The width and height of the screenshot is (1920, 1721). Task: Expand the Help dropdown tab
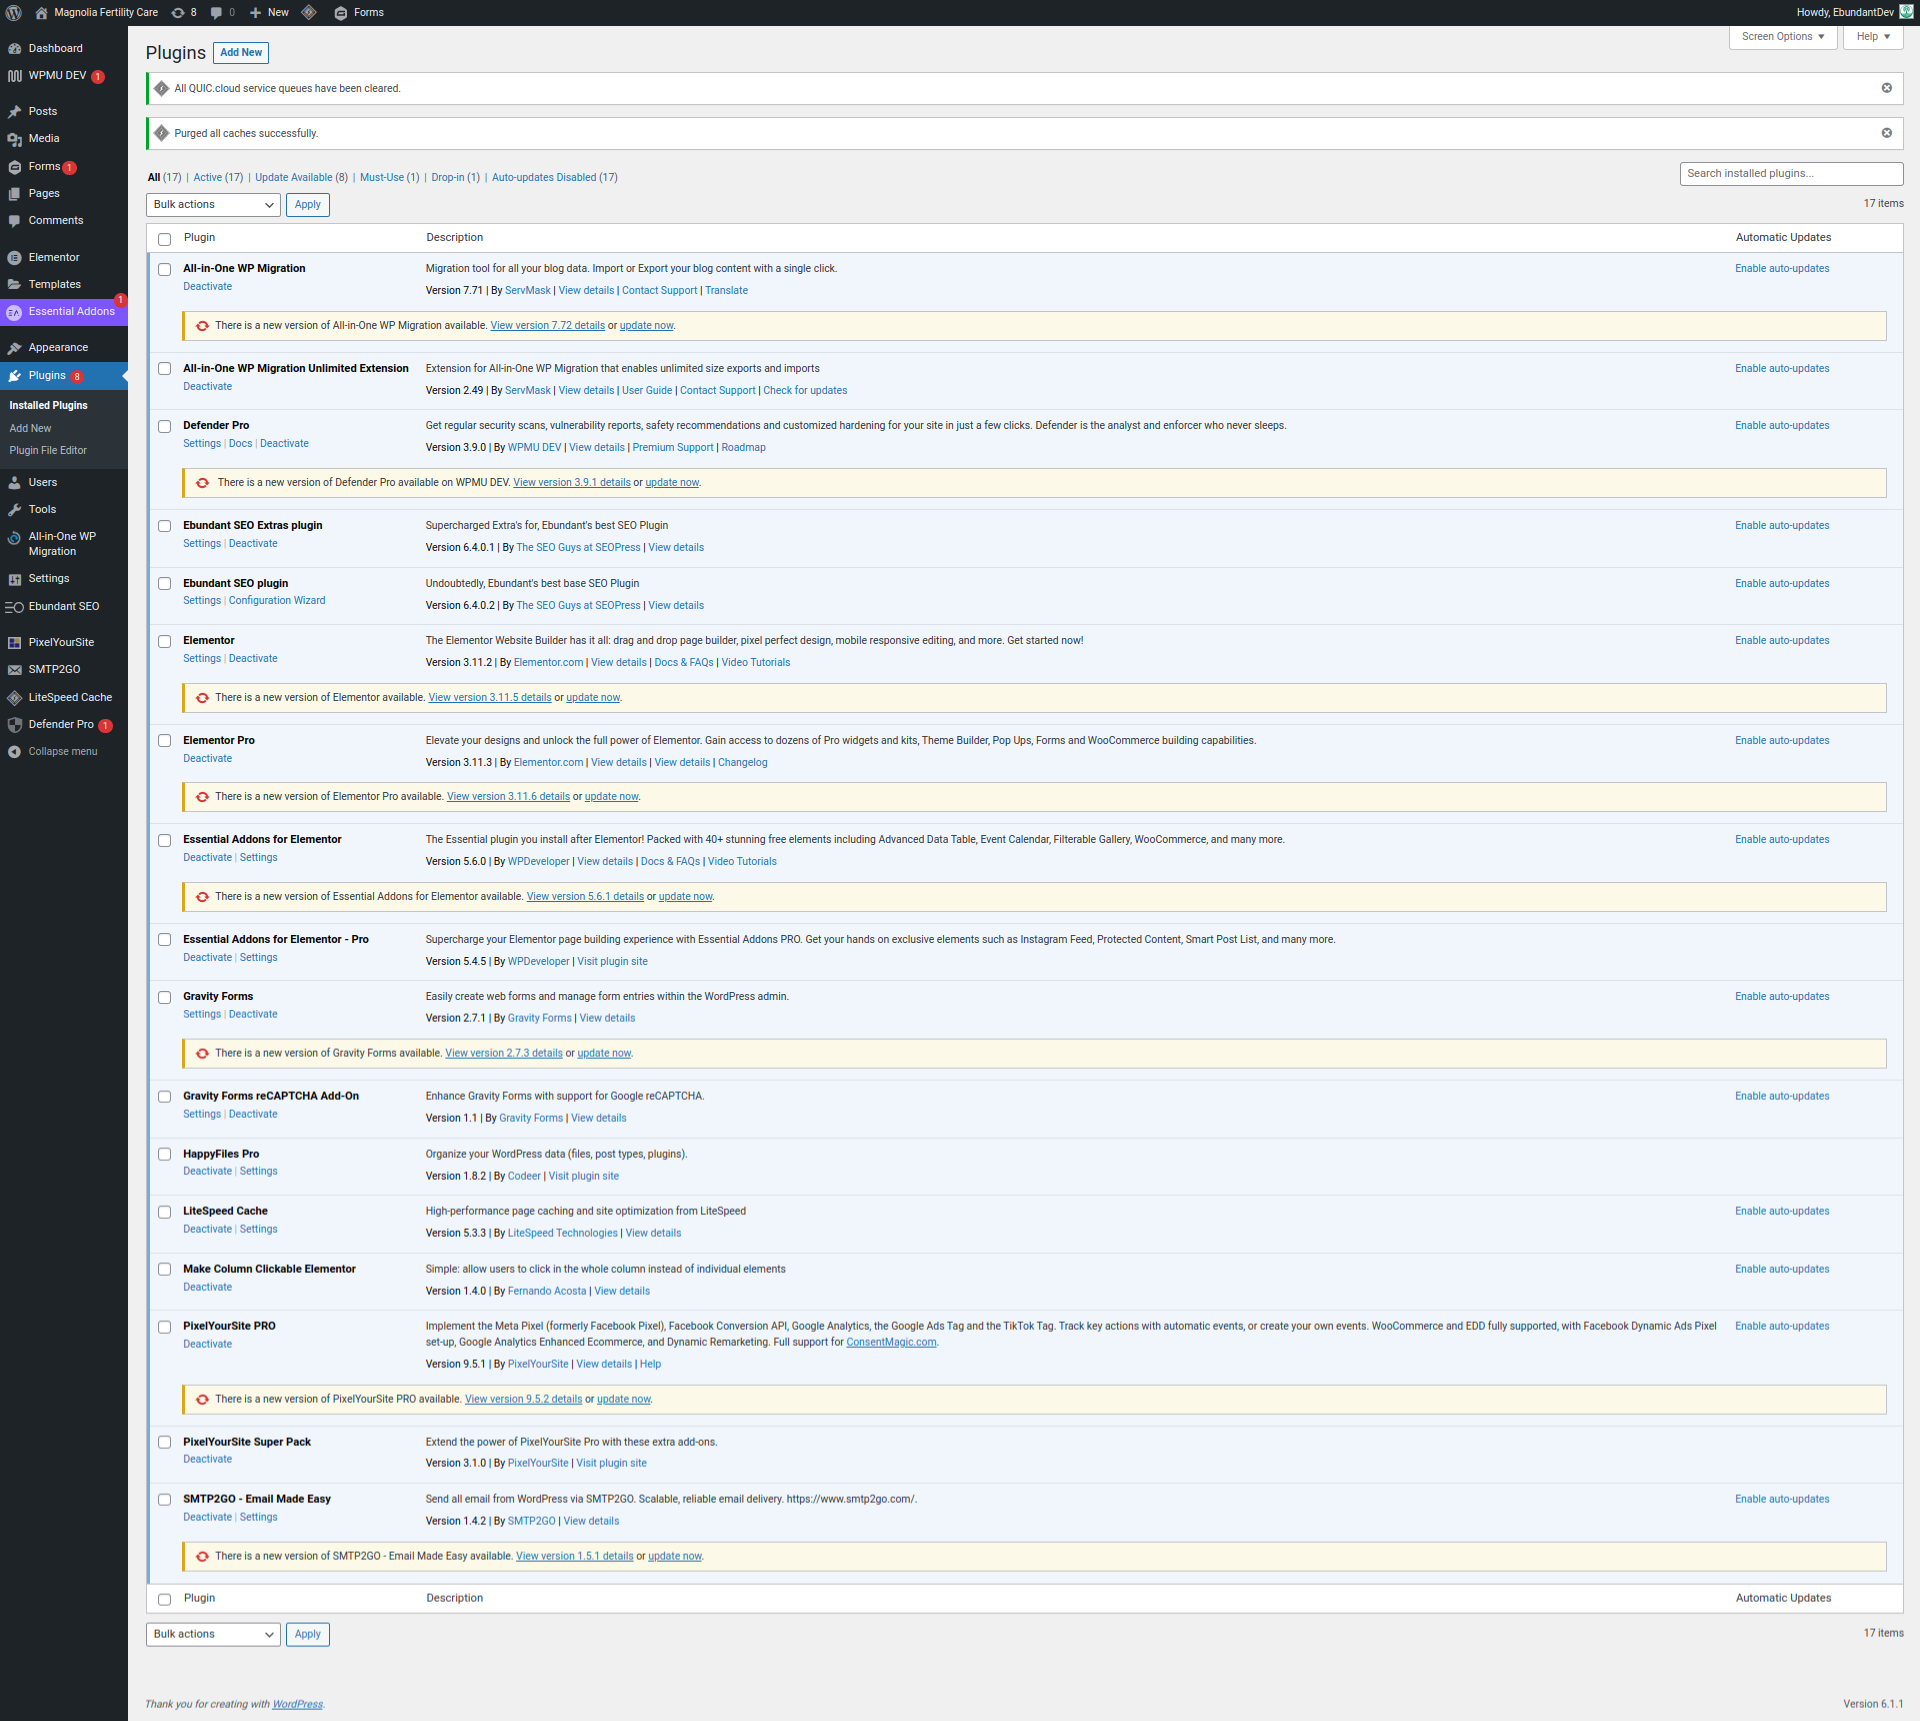click(1872, 37)
